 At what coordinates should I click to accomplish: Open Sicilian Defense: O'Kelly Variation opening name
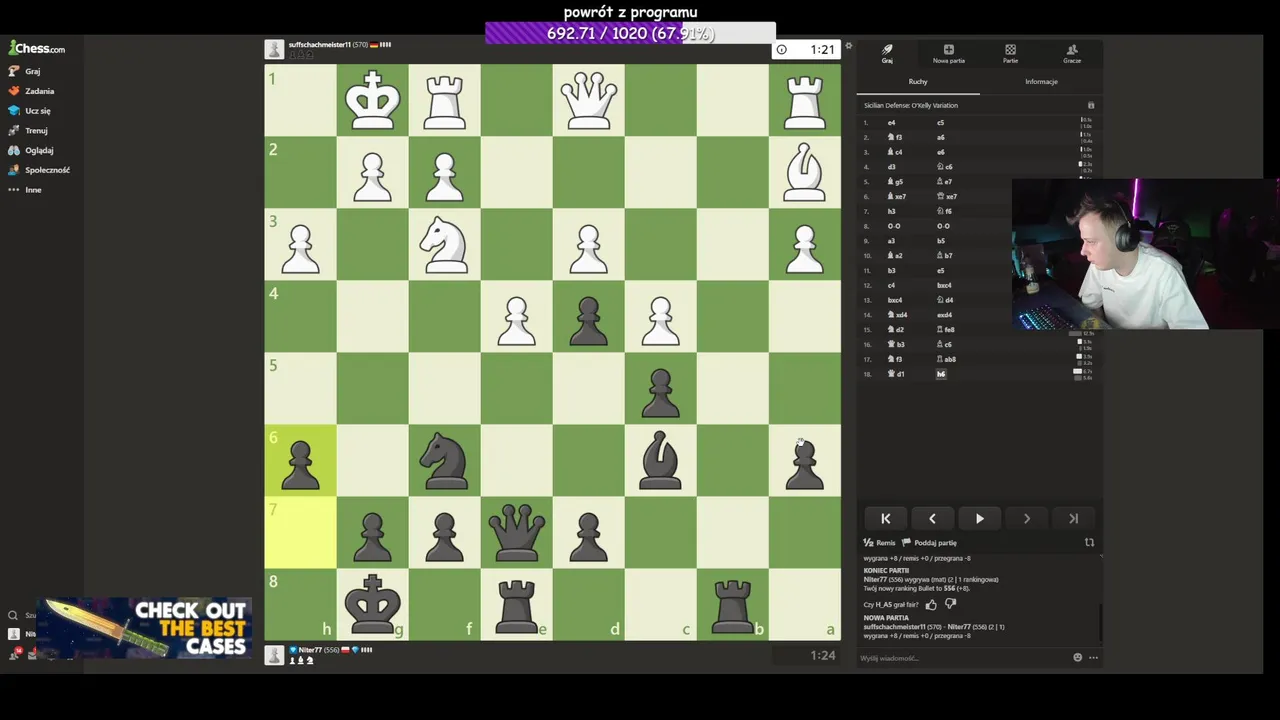tap(911, 105)
